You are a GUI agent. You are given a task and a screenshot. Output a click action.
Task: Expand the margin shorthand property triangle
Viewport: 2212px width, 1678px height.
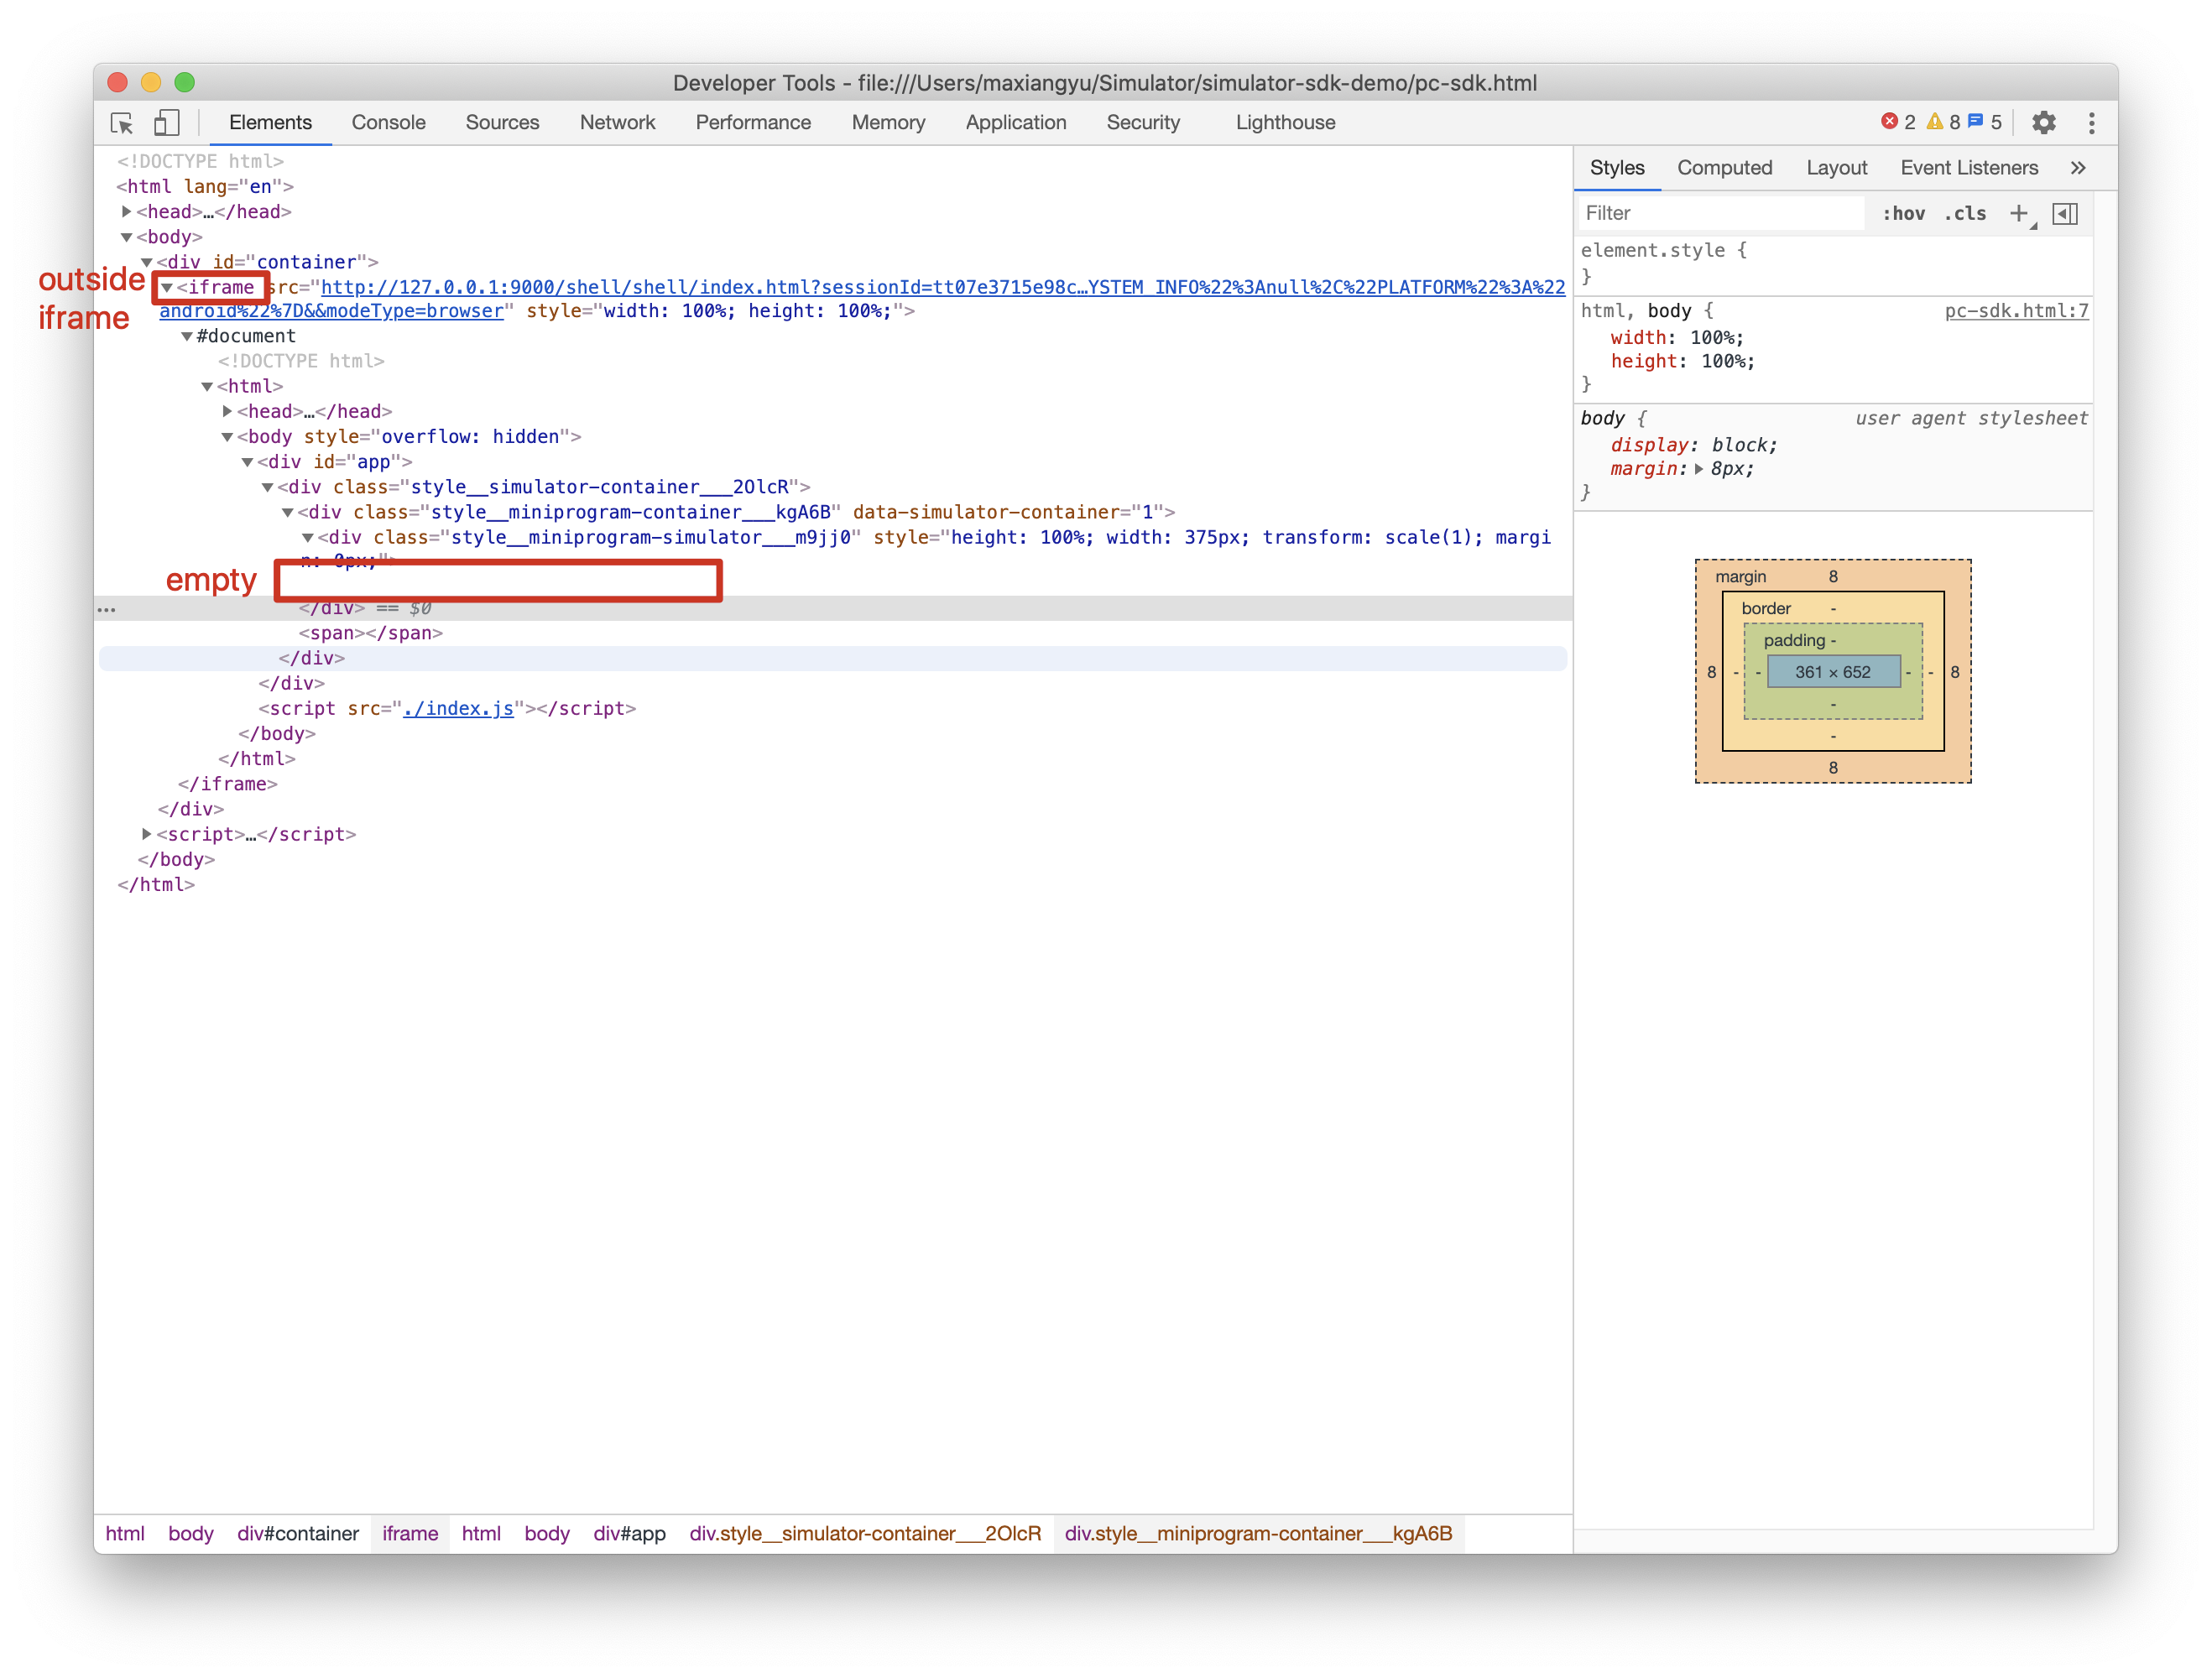click(1698, 469)
